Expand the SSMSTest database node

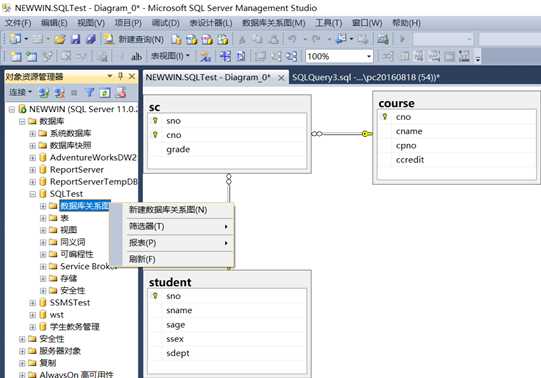point(32,303)
